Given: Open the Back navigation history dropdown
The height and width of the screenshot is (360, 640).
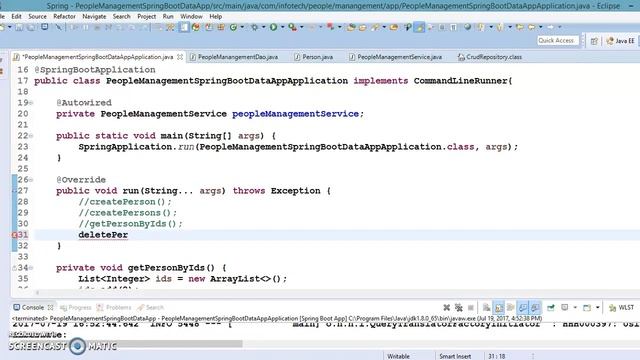Looking at the screenshot, I should (540, 27).
